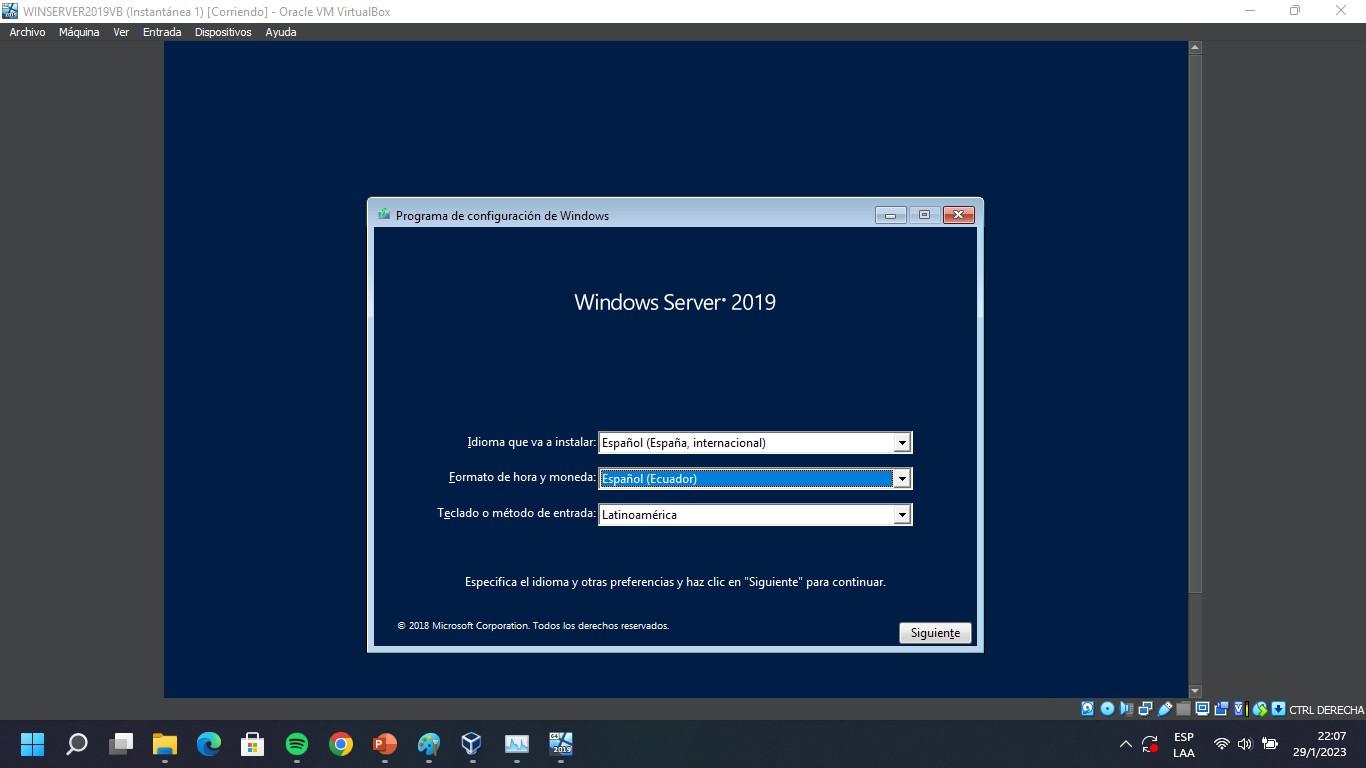Switch to Paint in the taskbar
This screenshot has width=1366, height=768.
[429, 744]
